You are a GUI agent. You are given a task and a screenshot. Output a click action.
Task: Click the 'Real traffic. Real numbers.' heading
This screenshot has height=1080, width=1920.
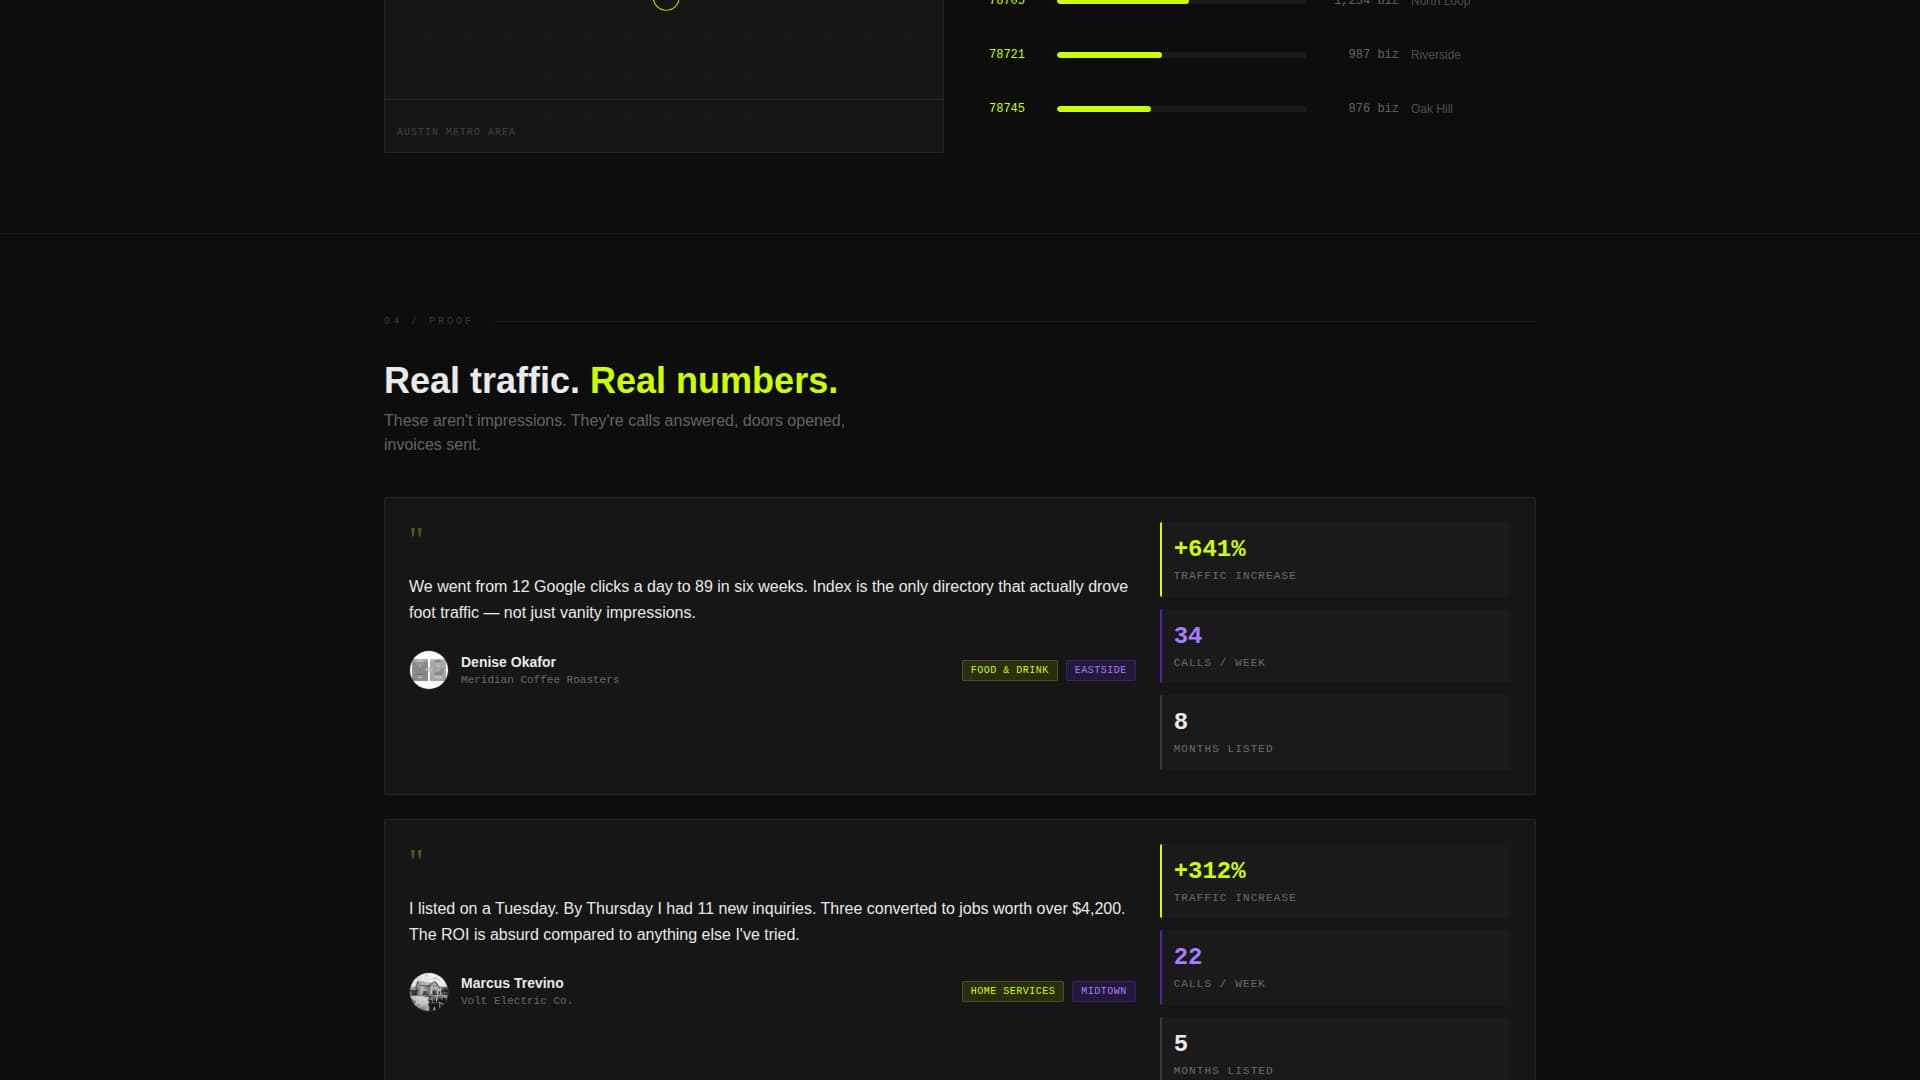tap(611, 381)
